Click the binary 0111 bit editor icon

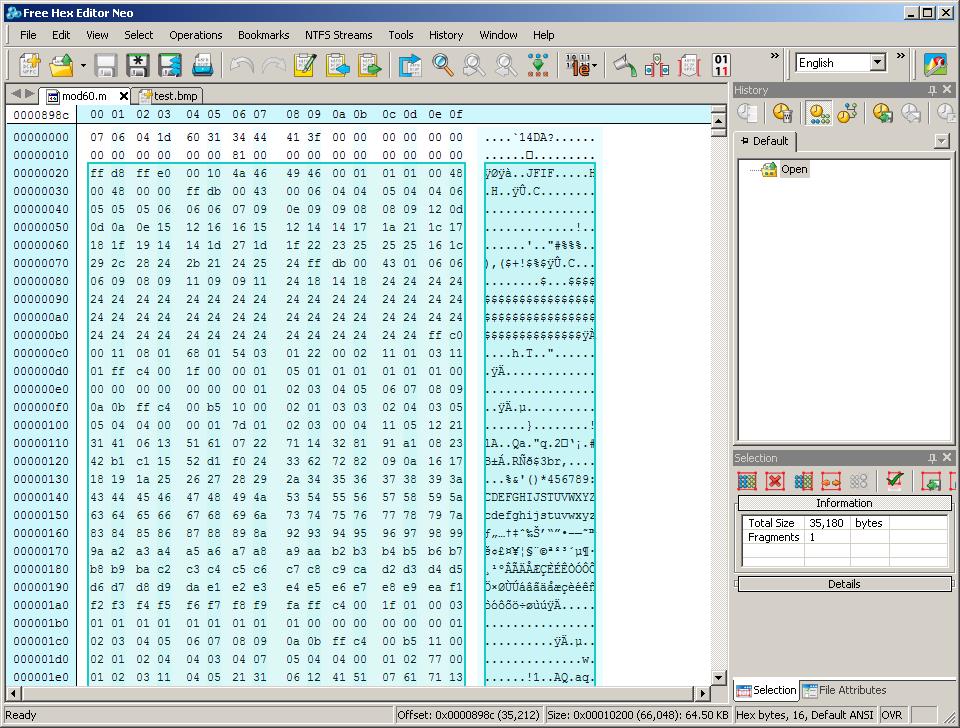pos(721,64)
